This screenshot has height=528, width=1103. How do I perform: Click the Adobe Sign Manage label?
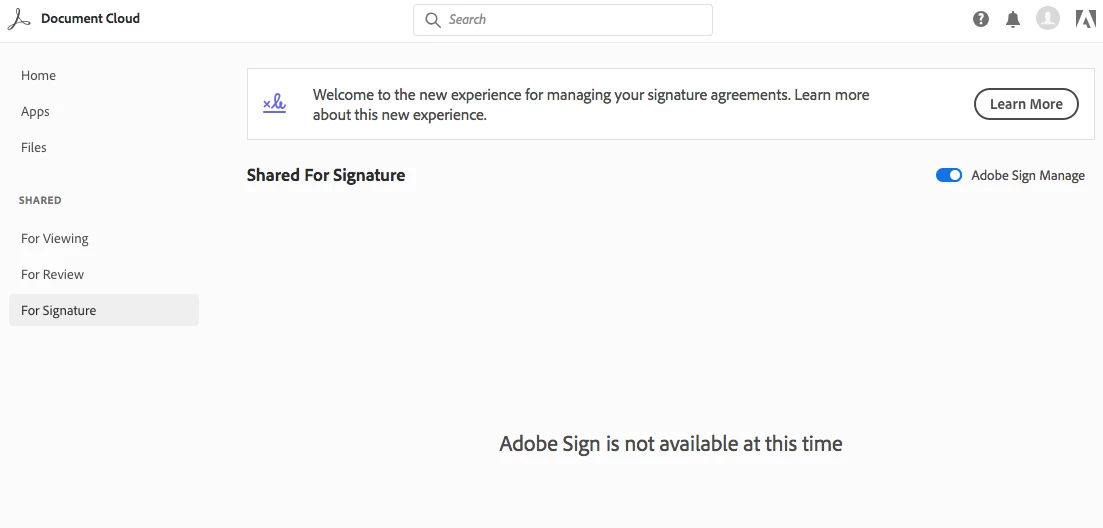point(1028,175)
